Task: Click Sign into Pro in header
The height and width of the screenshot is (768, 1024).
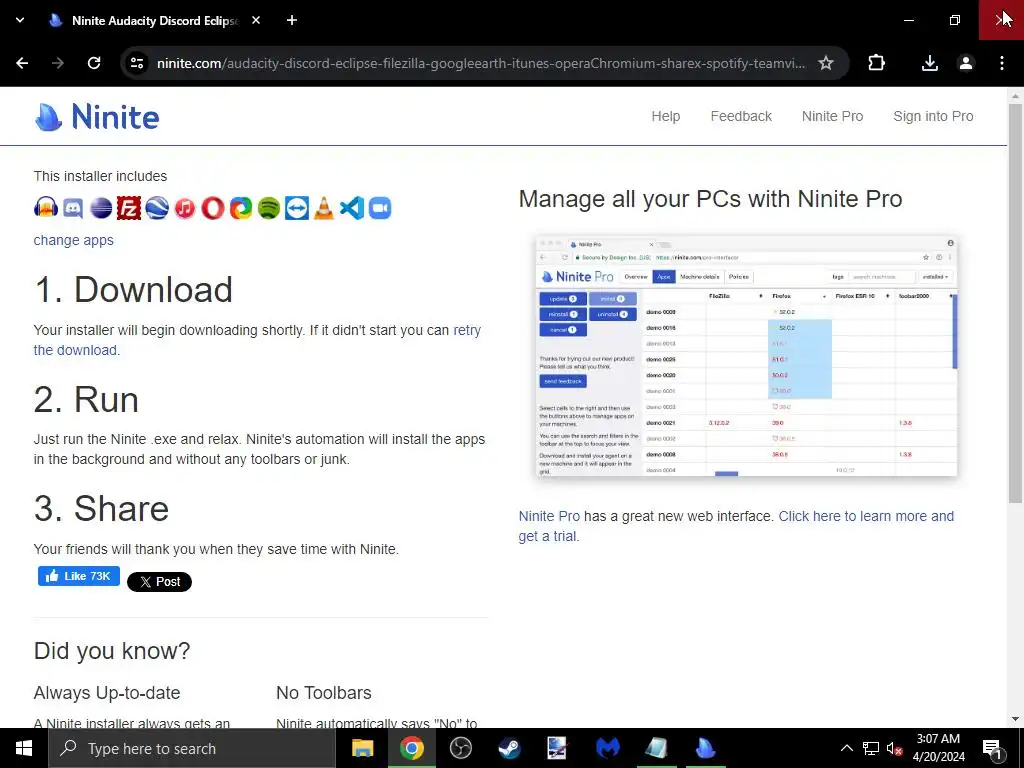Action: coord(933,116)
